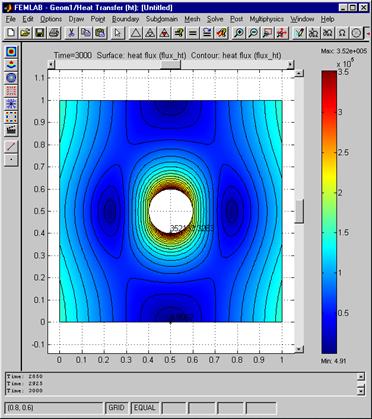Toggle the GRID status bar button
The height and width of the screenshot is (419, 372).
coord(116,408)
